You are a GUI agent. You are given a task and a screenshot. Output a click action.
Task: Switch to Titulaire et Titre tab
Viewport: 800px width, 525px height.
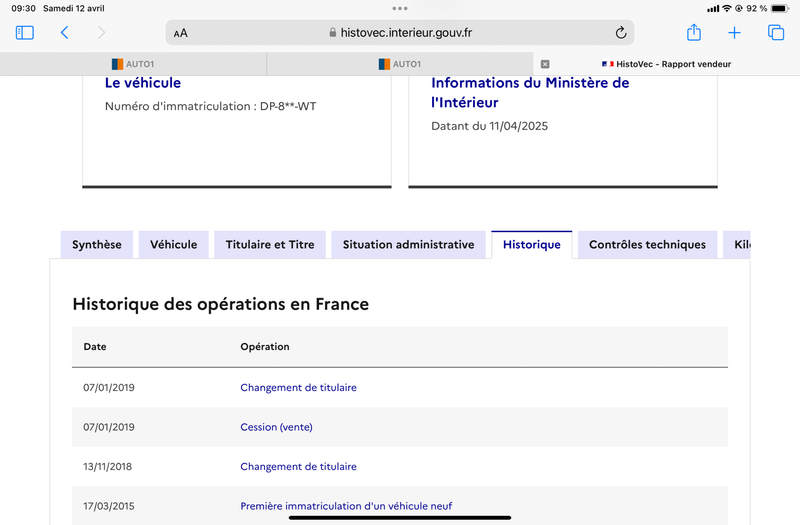click(x=270, y=245)
